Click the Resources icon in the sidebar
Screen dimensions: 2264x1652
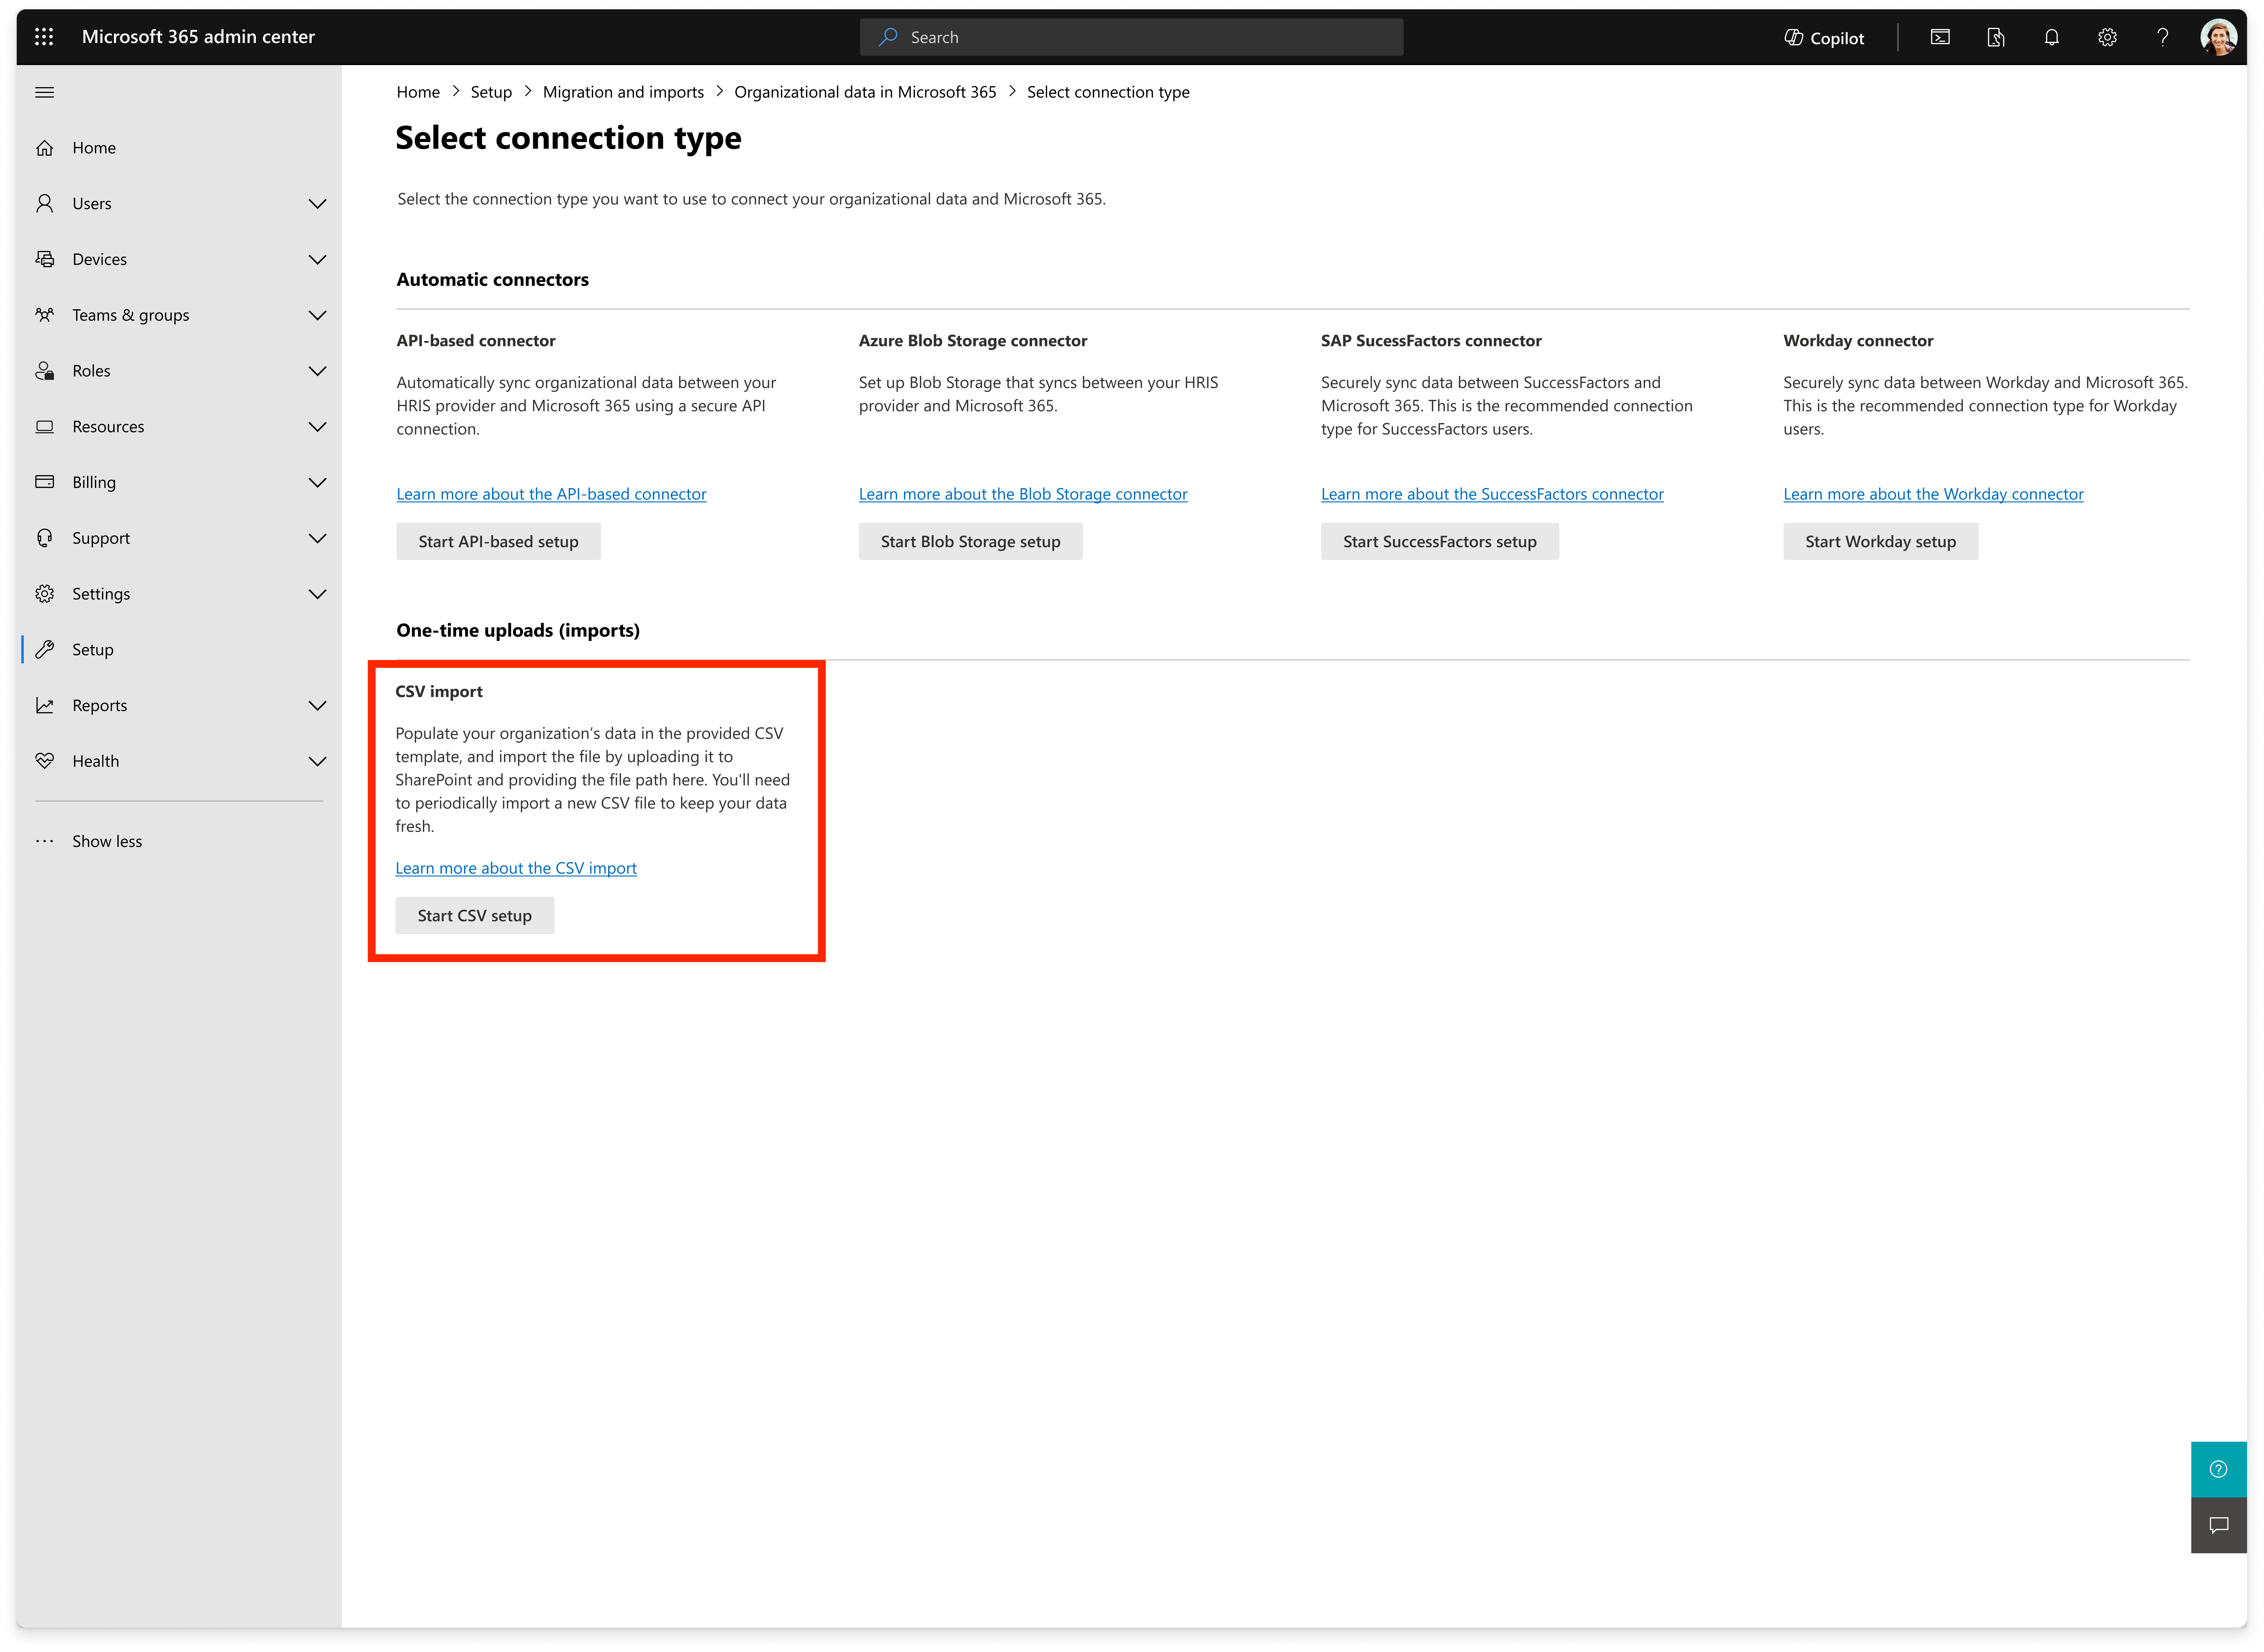[44, 427]
